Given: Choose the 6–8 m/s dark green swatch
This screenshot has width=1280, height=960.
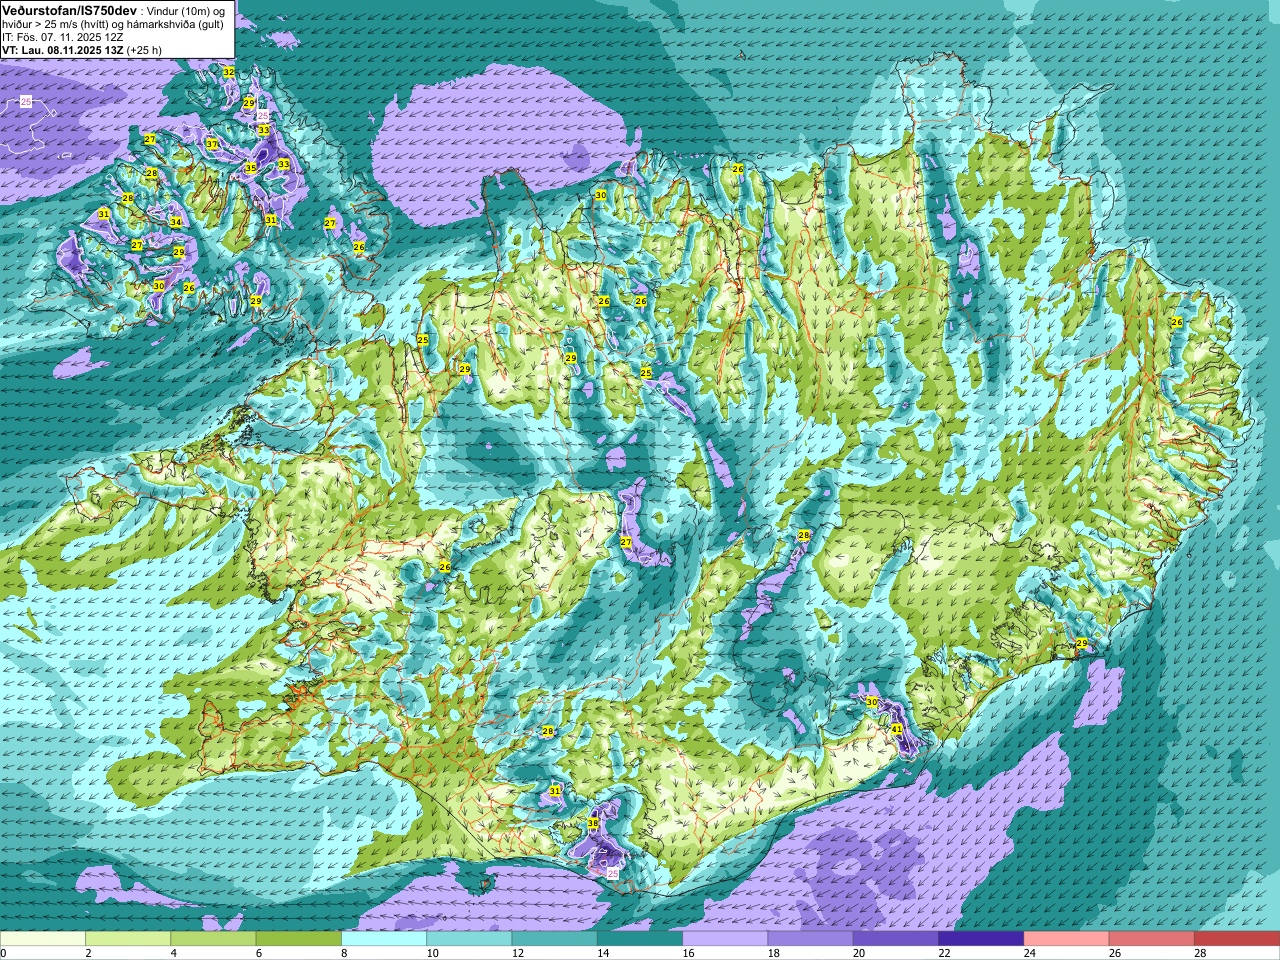Looking at the screenshot, I should (x=298, y=939).
